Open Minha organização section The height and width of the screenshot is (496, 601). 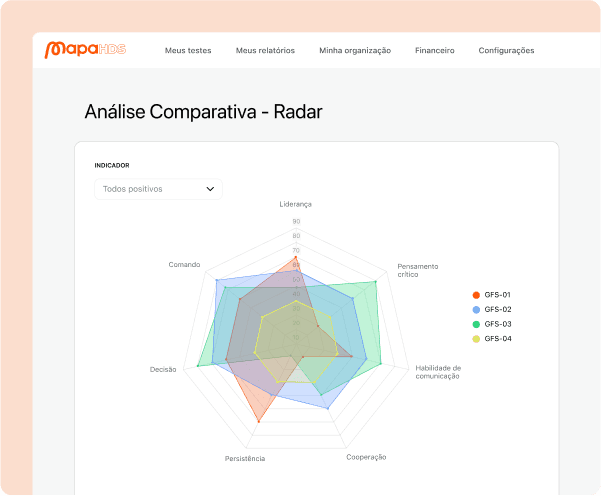click(355, 50)
